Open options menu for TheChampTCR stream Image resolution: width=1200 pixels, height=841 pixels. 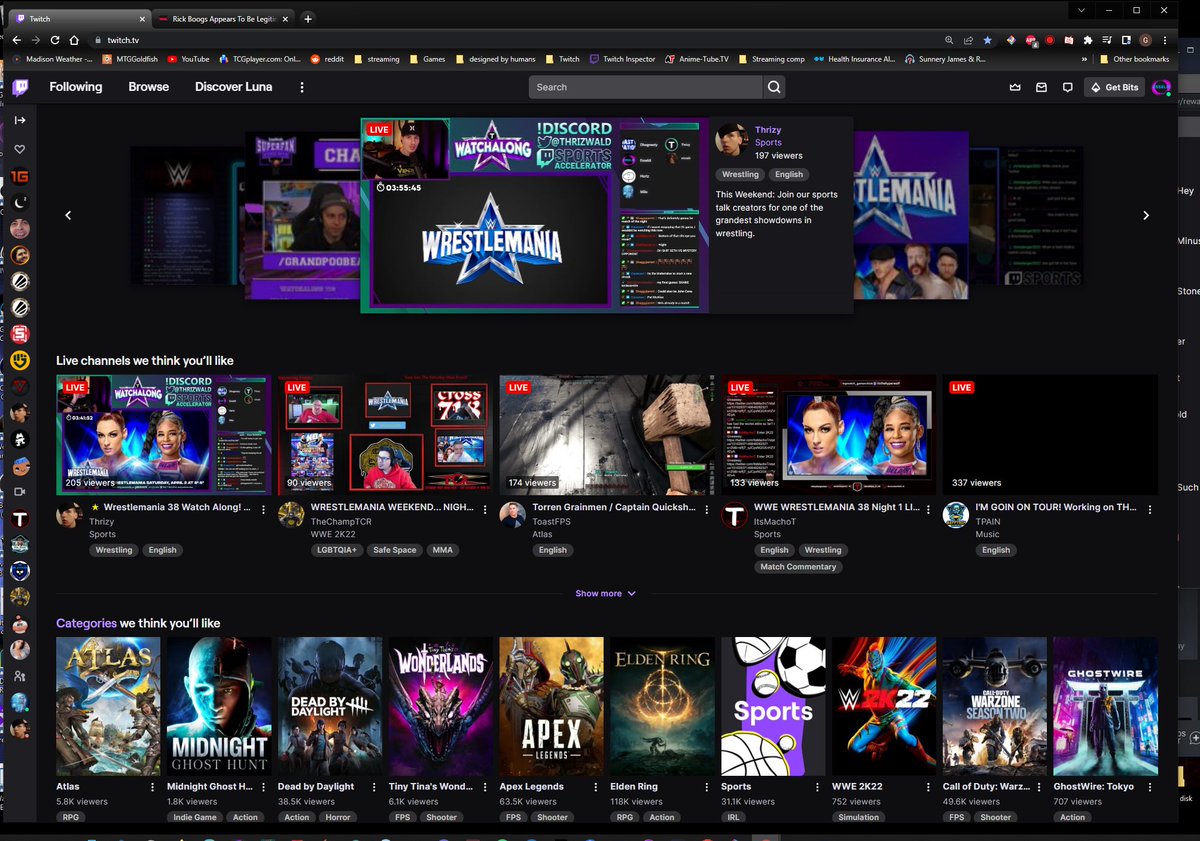coord(485,508)
